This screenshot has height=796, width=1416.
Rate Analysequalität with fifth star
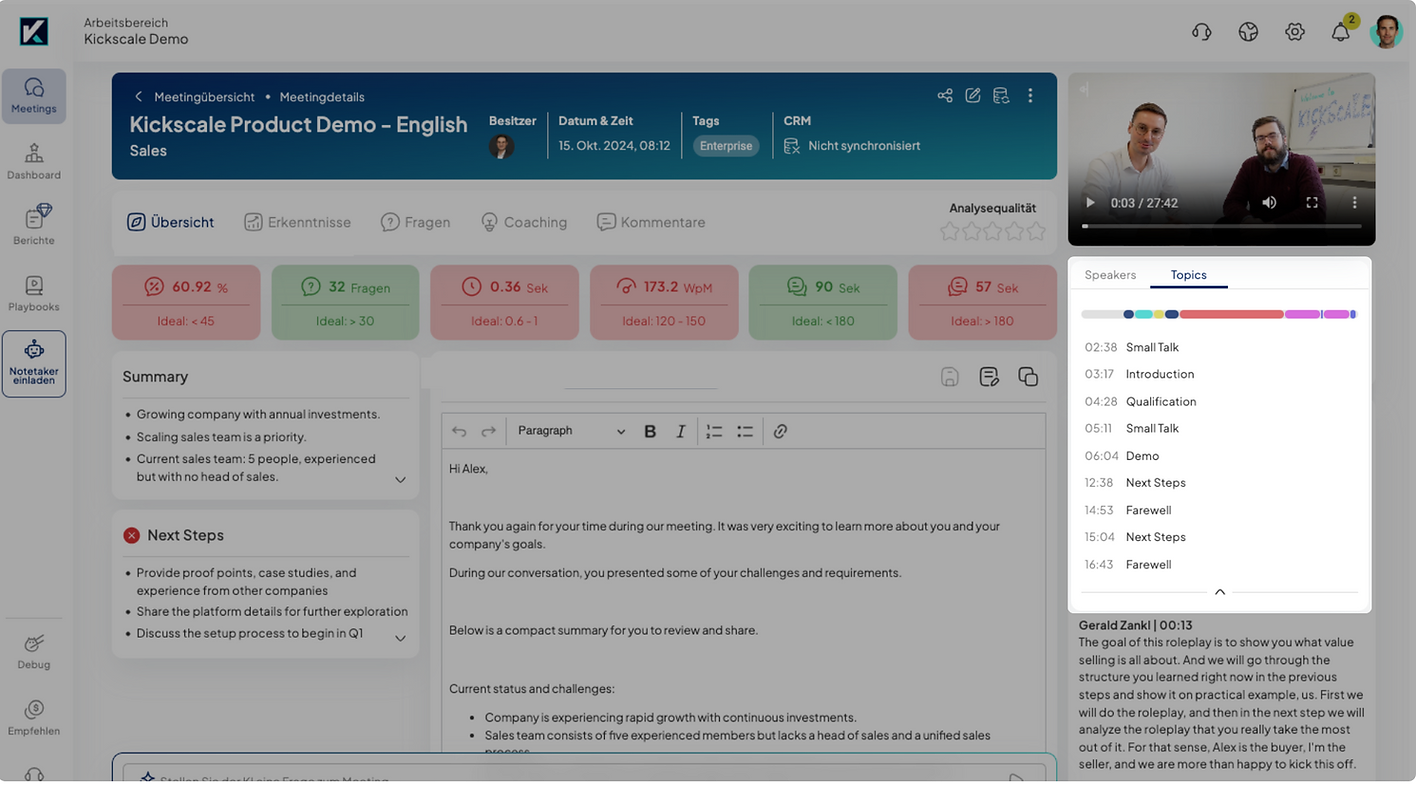point(1036,231)
